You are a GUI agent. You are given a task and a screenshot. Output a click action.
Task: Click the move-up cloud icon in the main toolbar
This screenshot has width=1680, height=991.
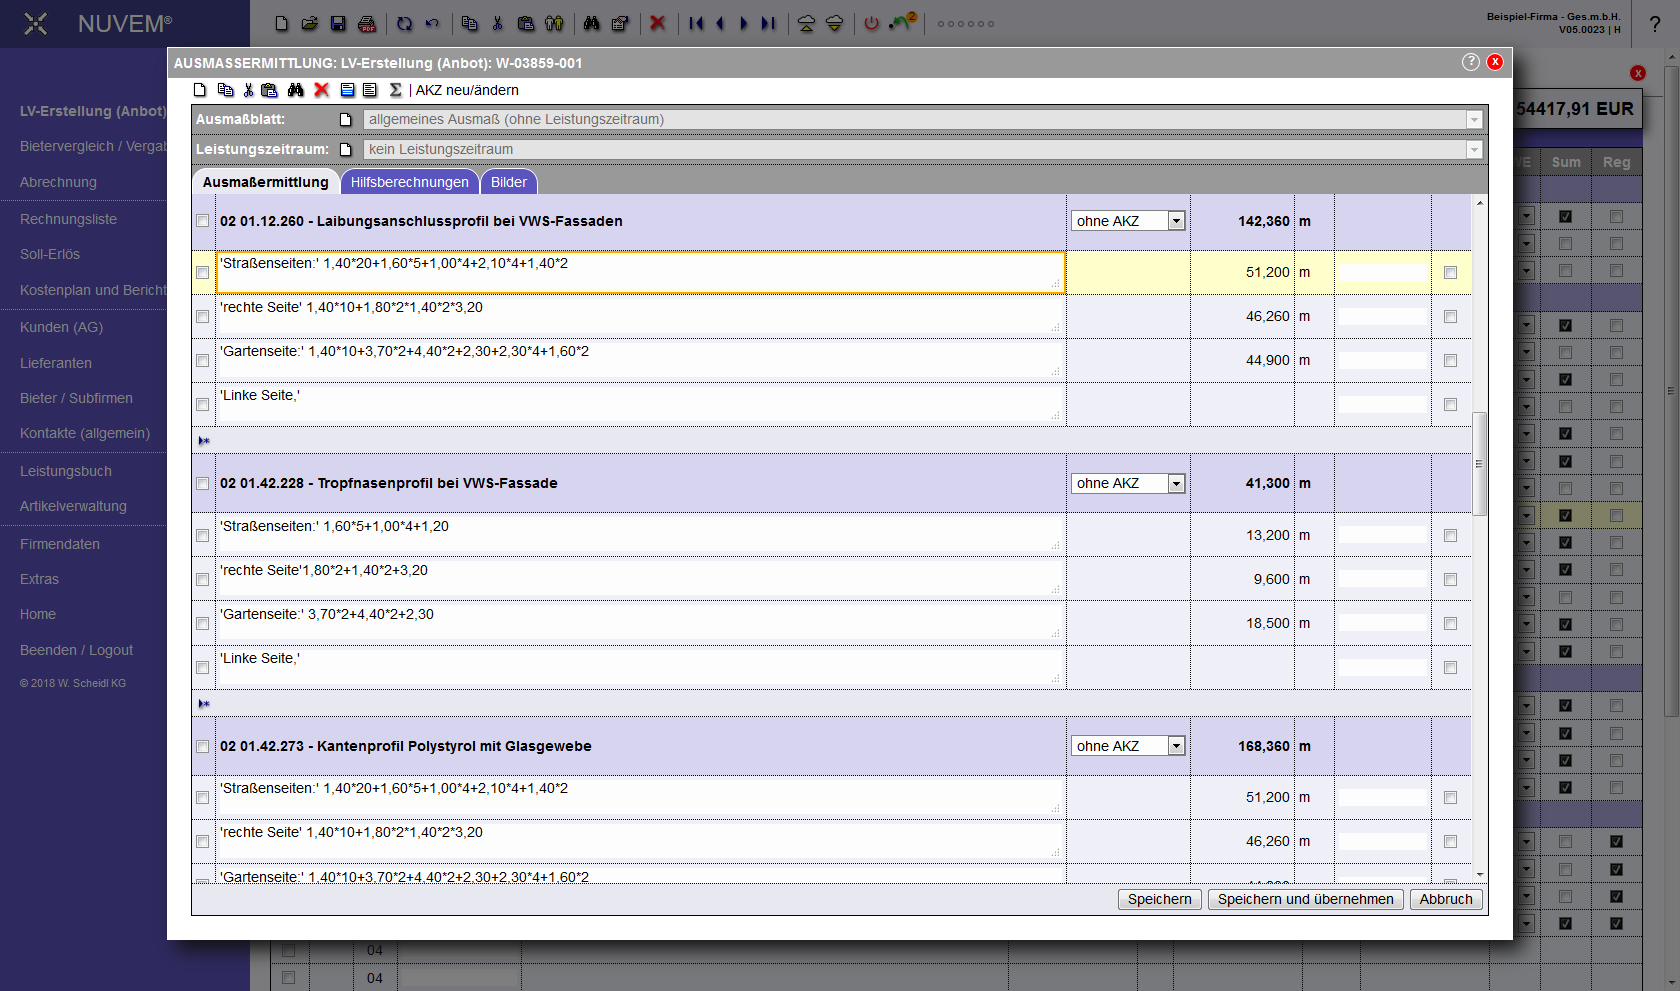tap(806, 23)
